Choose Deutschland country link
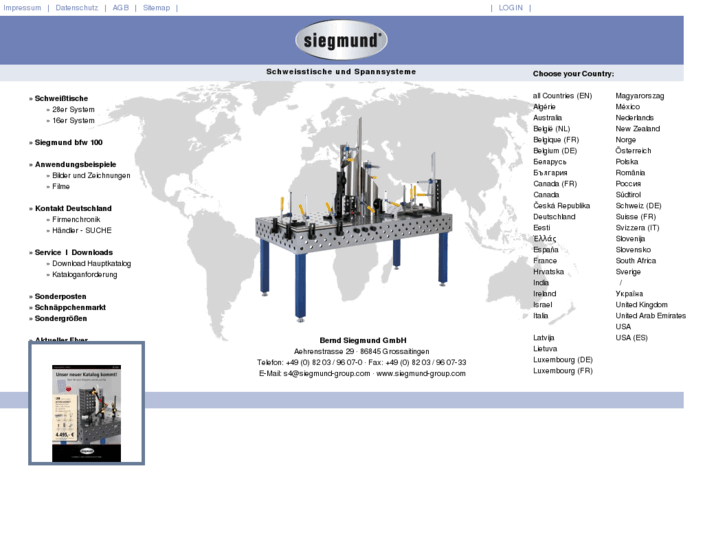This screenshot has width=727, height=545. 554,217
